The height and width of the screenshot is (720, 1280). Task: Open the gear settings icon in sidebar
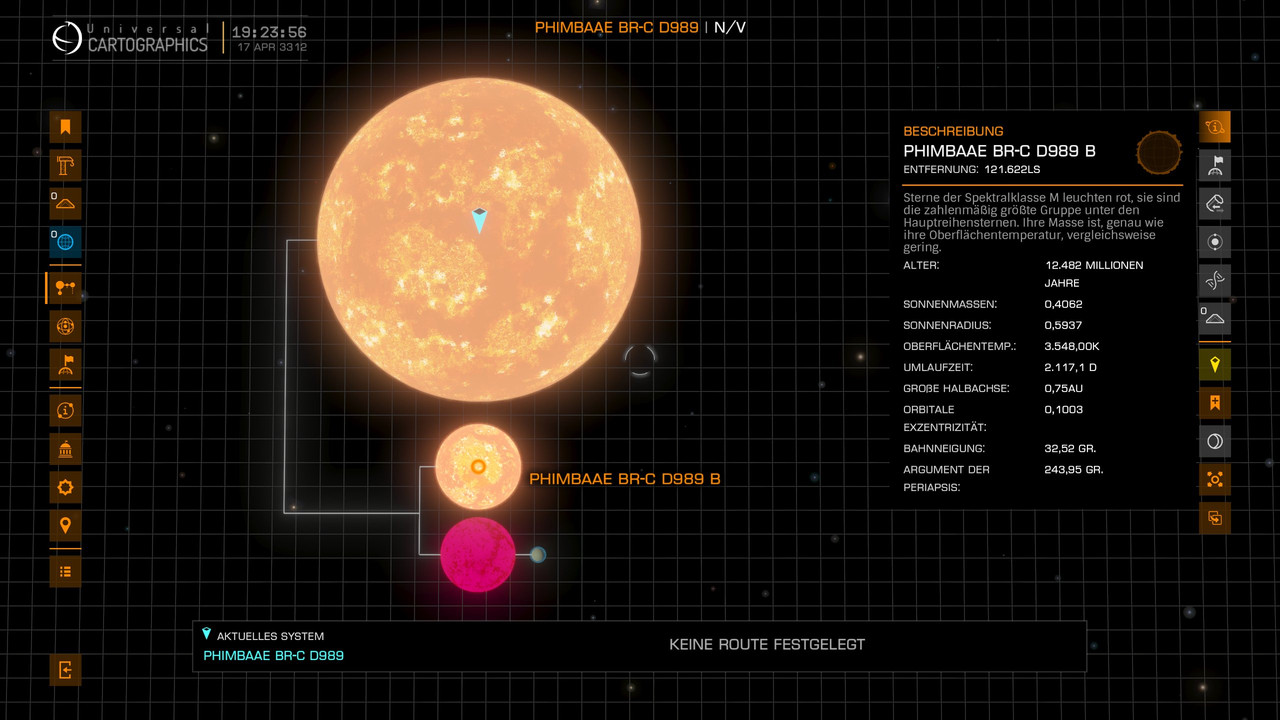point(65,487)
